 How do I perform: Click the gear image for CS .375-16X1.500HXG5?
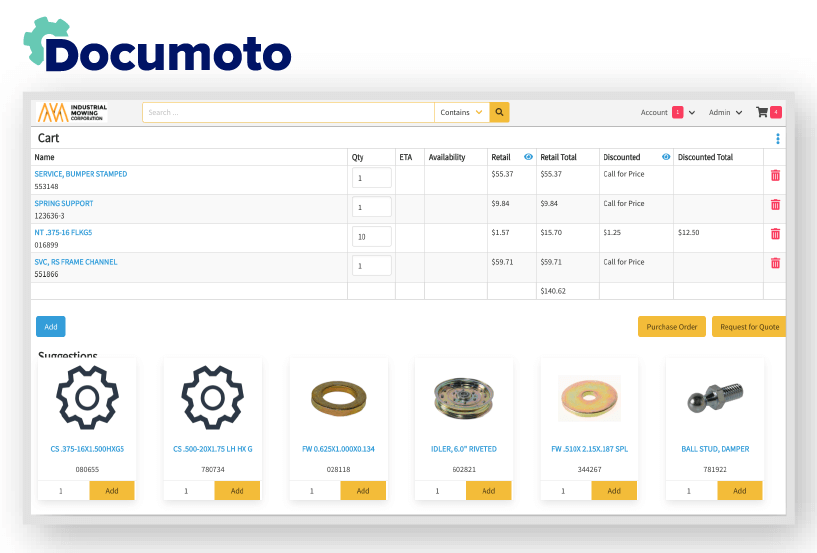pyautogui.click(x=87, y=398)
